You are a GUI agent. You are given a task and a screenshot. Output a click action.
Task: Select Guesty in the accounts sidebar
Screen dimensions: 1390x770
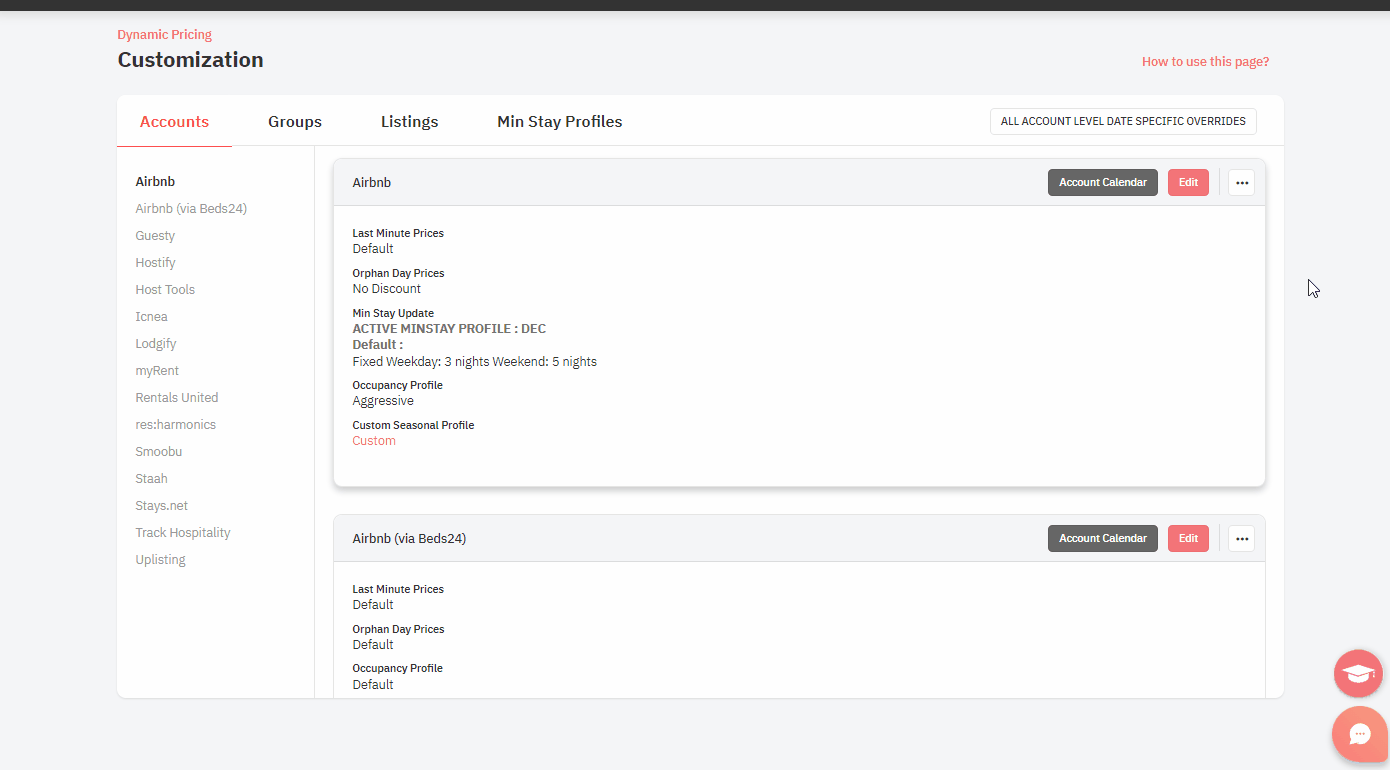click(x=155, y=236)
